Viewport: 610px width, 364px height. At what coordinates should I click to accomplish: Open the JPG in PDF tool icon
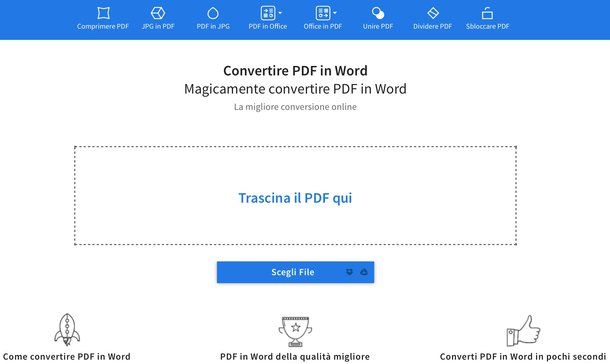click(158, 13)
